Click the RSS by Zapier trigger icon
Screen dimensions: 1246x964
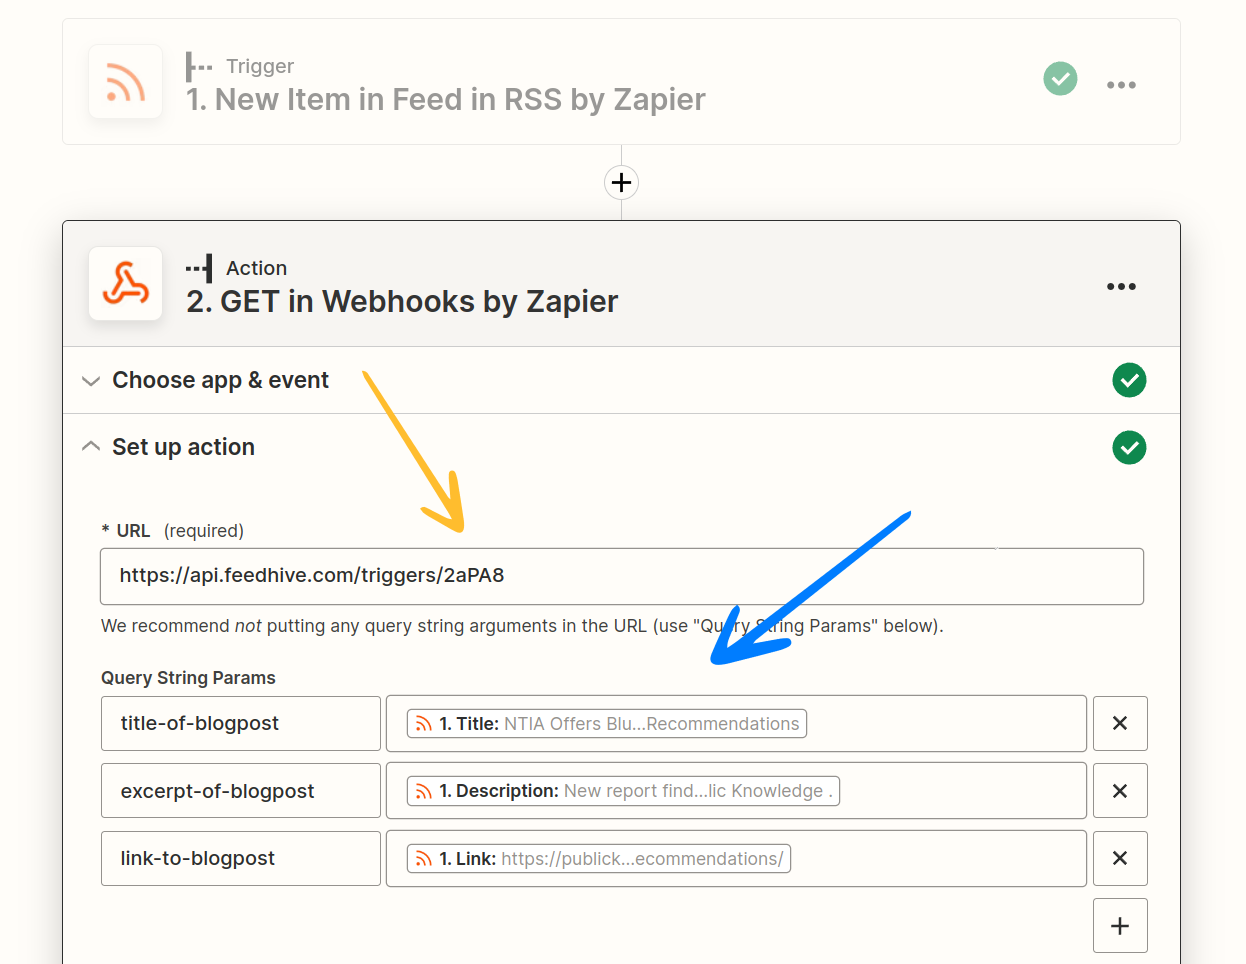click(125, 82)
